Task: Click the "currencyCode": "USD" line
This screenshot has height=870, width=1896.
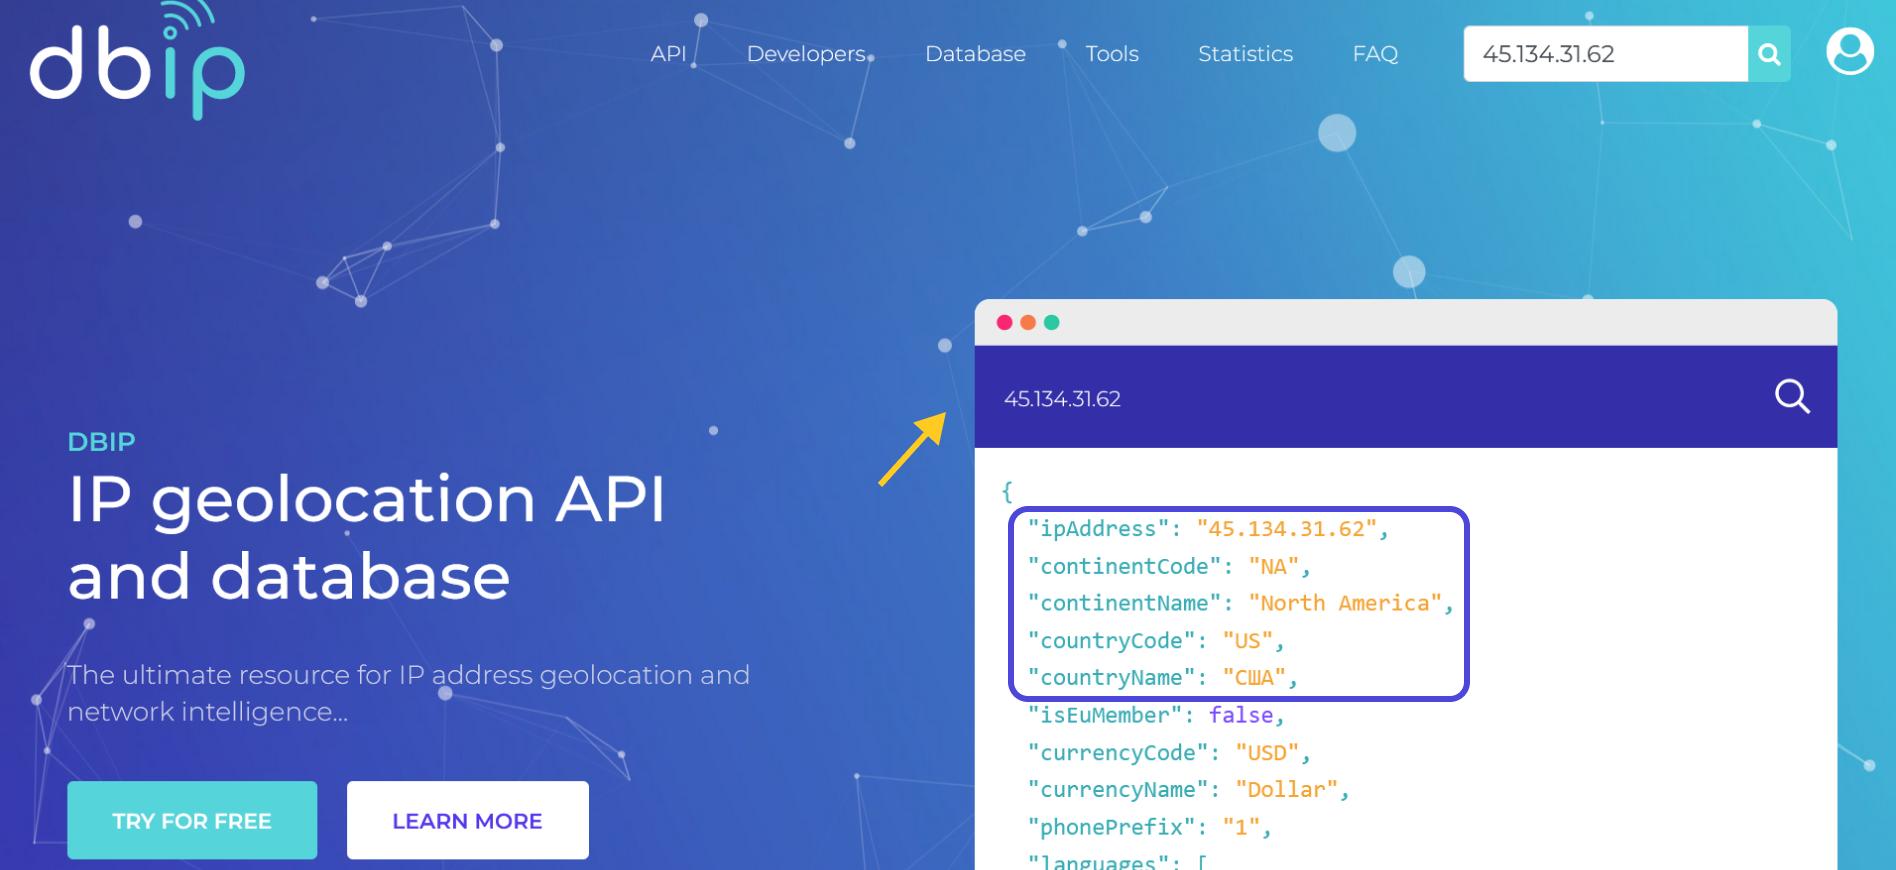Action: [1169, 753]
